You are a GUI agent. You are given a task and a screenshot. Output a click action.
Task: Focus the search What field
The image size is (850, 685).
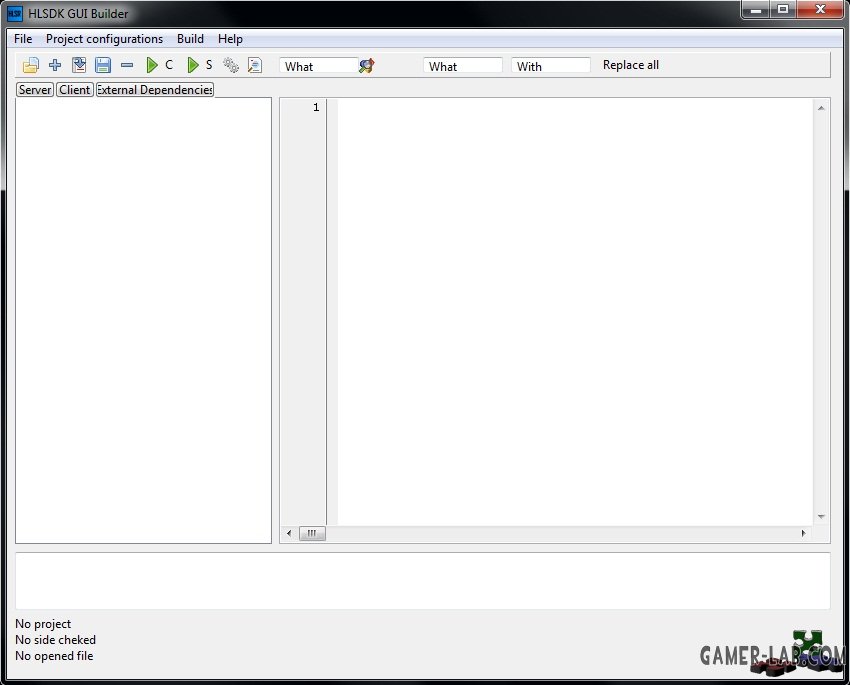click(x=319, y=66)
